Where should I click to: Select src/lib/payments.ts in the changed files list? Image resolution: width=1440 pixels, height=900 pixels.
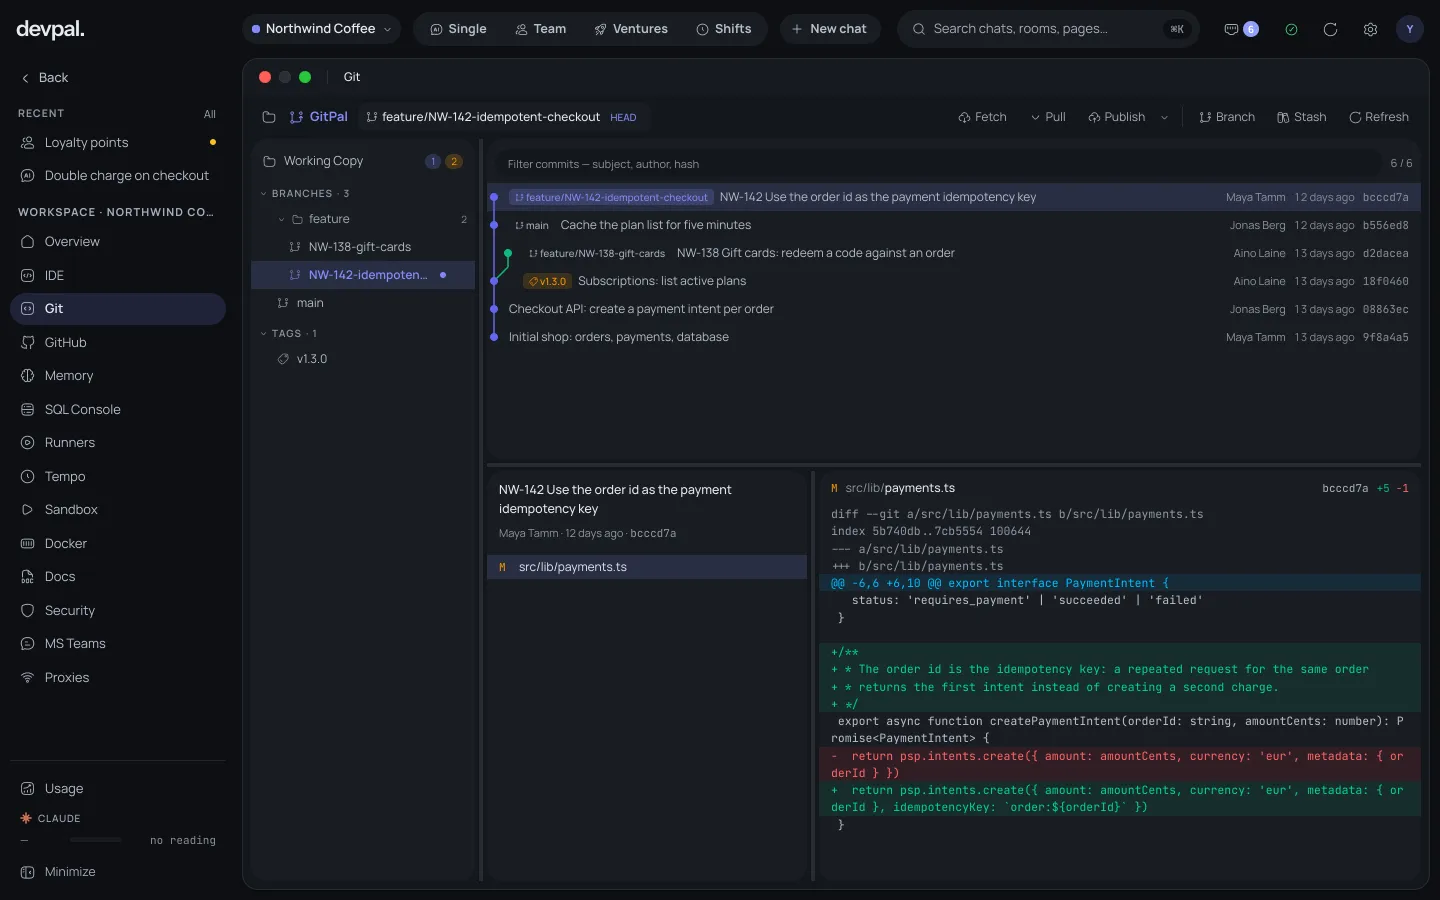coord(647,567)
